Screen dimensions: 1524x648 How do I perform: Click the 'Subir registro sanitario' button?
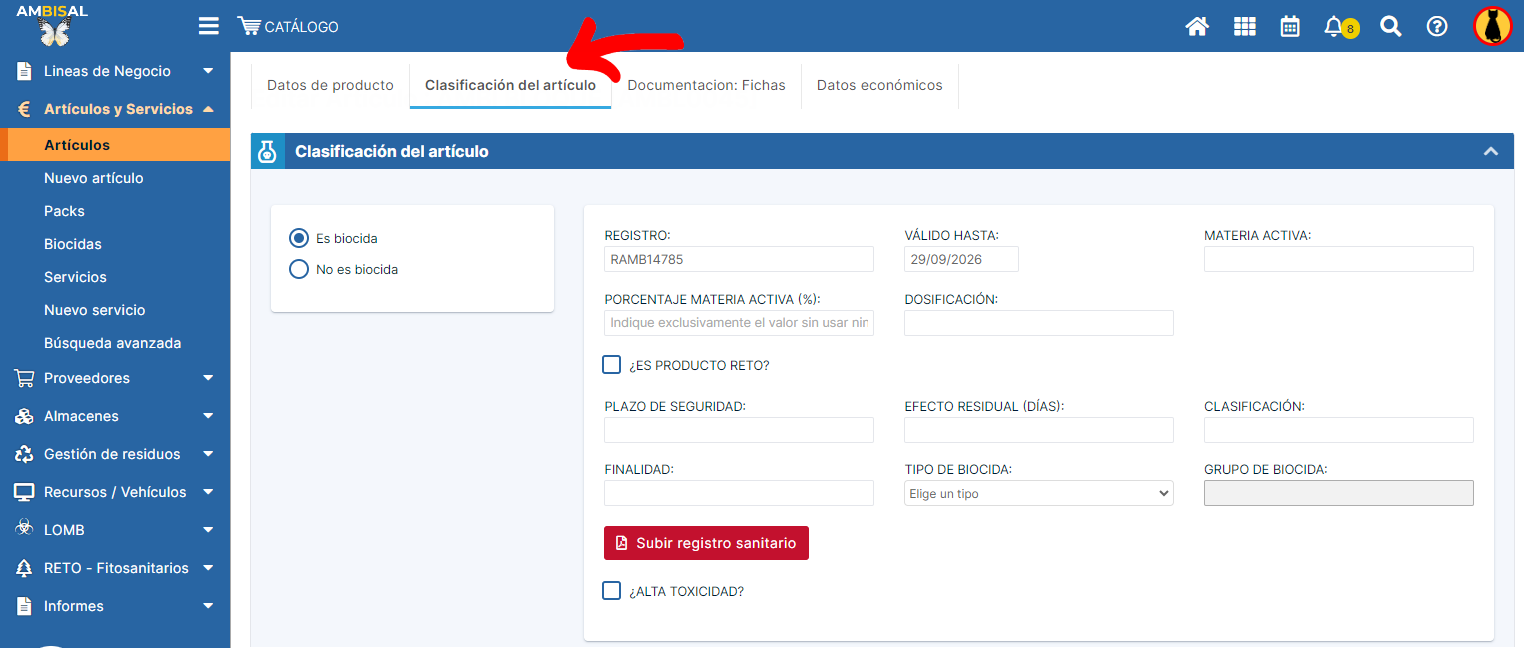point(706,543)
